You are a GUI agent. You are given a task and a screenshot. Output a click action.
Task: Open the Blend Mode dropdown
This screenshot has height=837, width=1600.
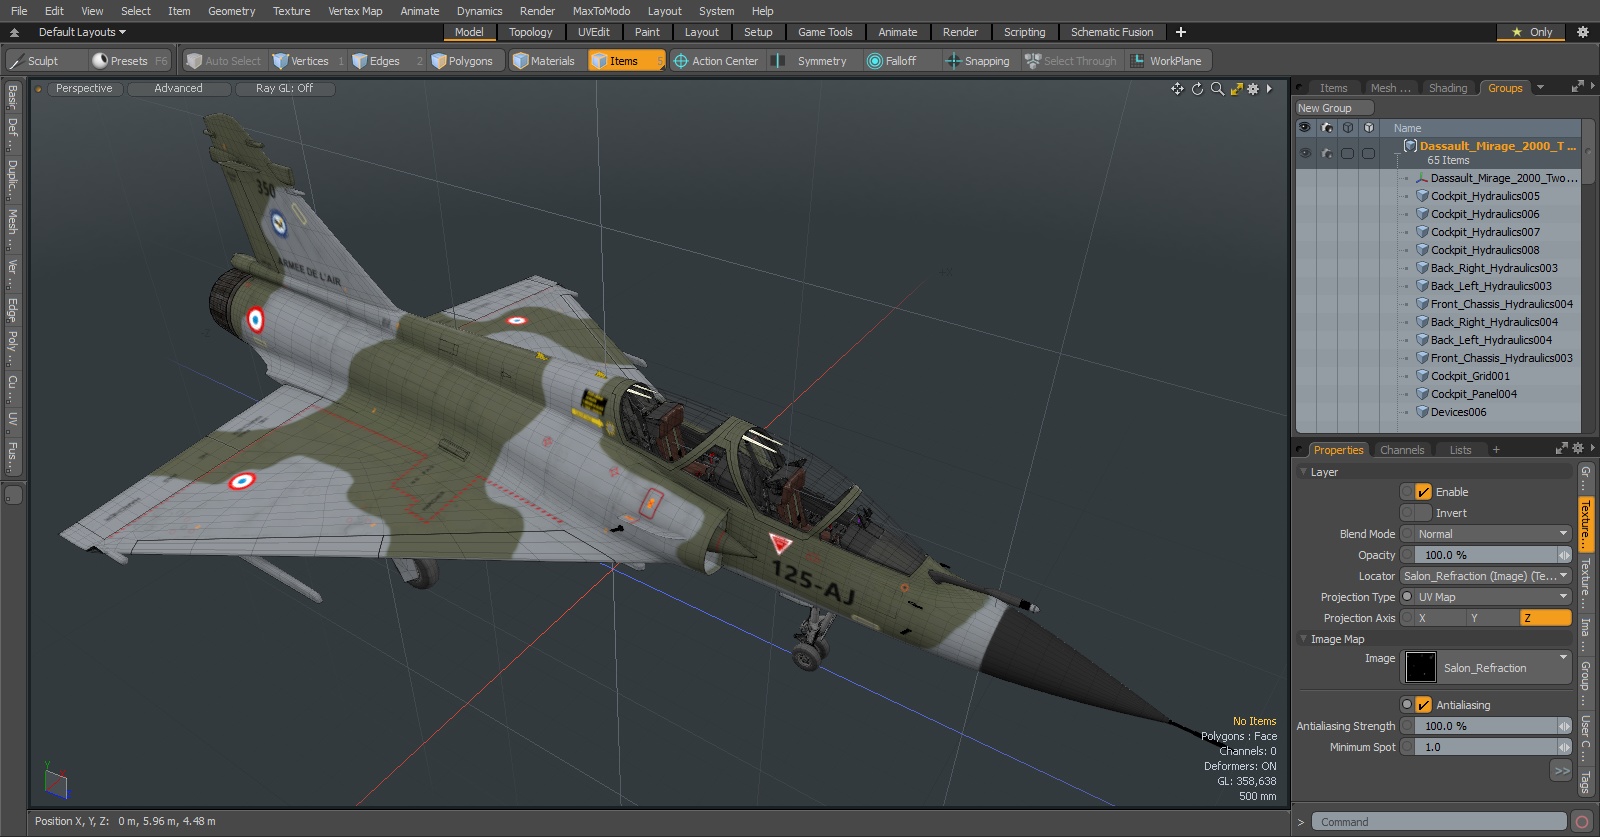pyautogui.click(x=1493, y=534)
